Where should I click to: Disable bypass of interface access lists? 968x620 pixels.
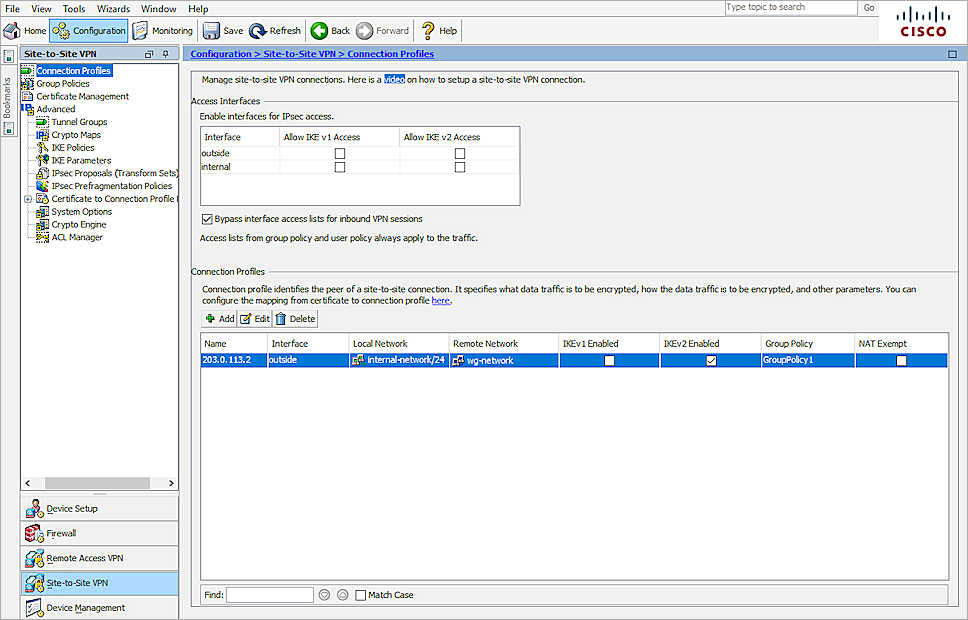[x=206, y=219]
